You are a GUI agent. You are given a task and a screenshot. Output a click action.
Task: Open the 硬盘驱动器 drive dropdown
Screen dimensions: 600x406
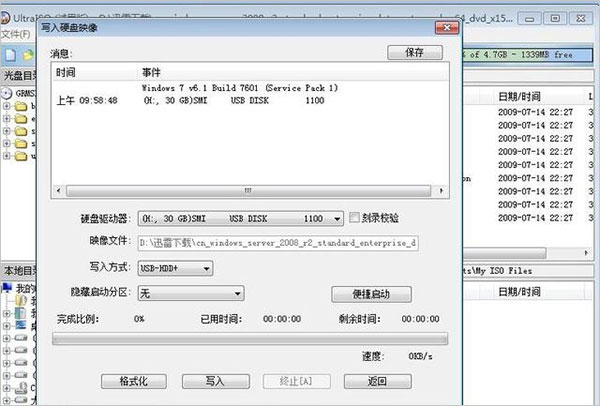[x=337, y=219]
